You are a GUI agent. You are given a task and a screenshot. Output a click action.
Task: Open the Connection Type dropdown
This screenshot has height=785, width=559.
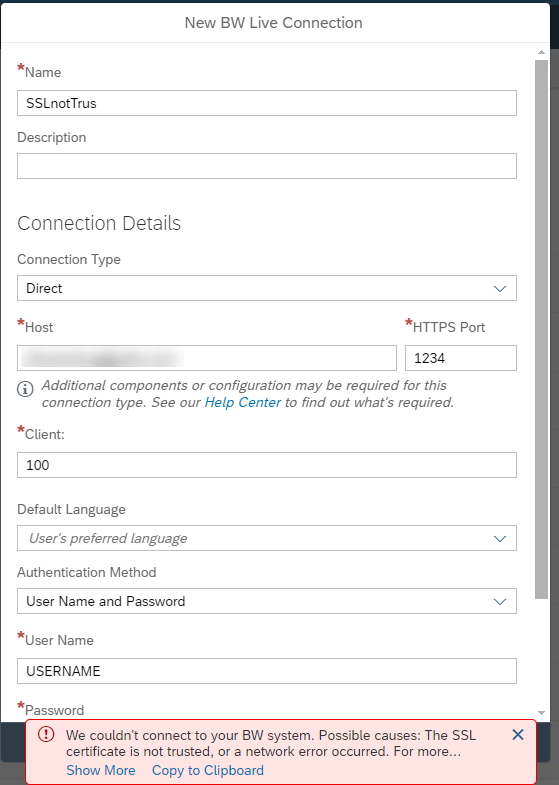pos(267,288)
